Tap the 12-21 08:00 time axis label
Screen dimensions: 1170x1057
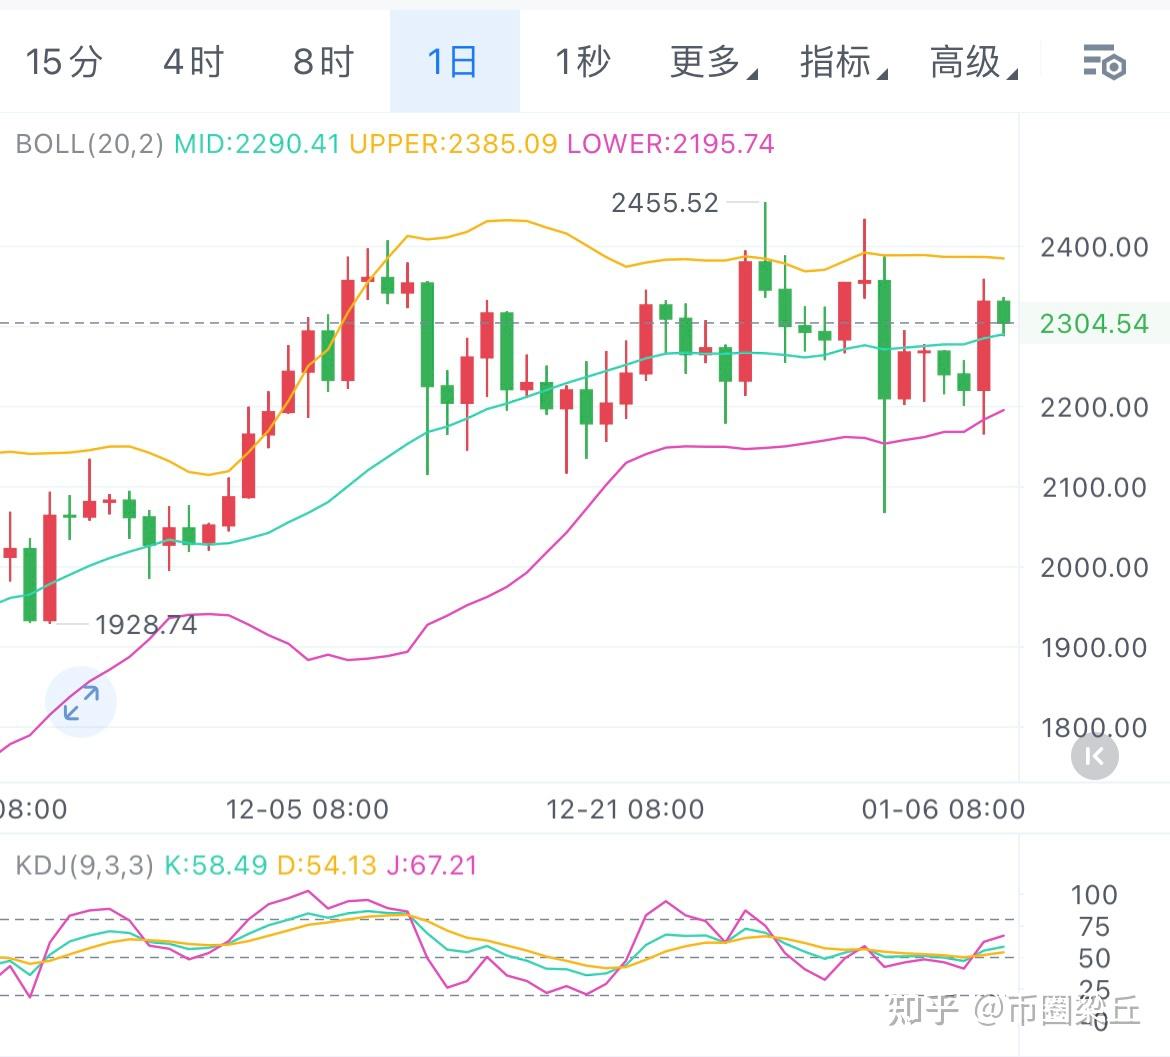625,809
